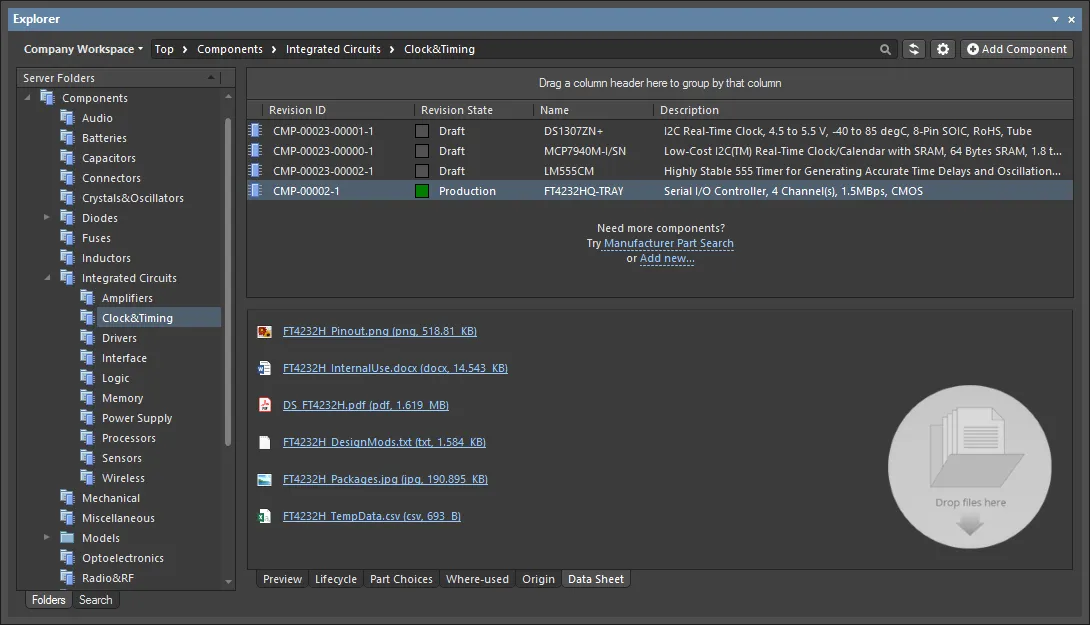Select the Power Supply folder
This screenshot has width=1090, height=625.
(137, 418)
